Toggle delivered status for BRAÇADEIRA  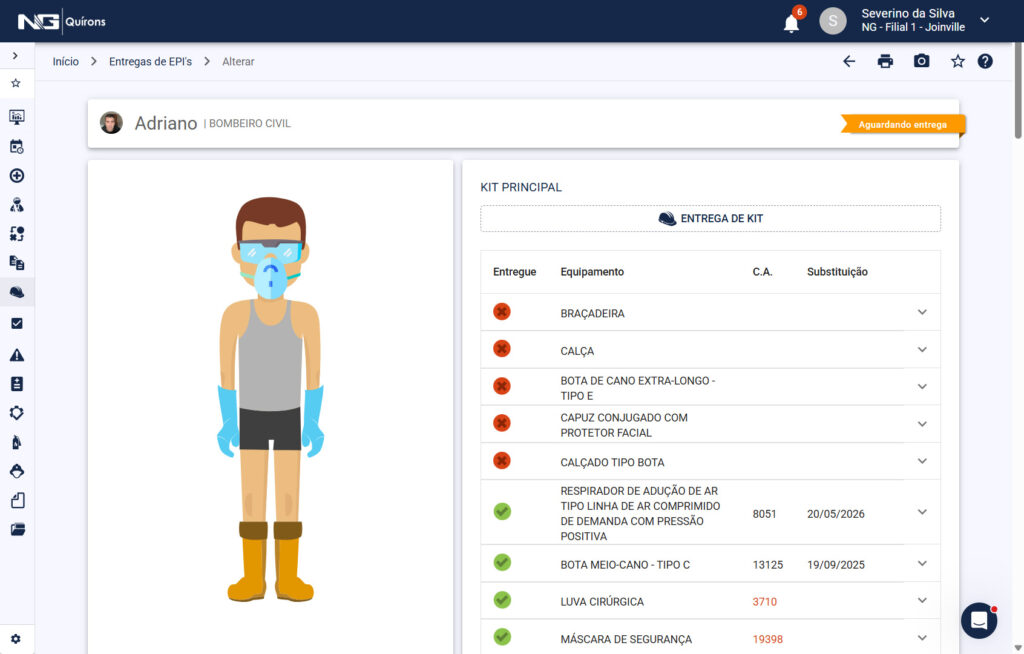point(502,312)
